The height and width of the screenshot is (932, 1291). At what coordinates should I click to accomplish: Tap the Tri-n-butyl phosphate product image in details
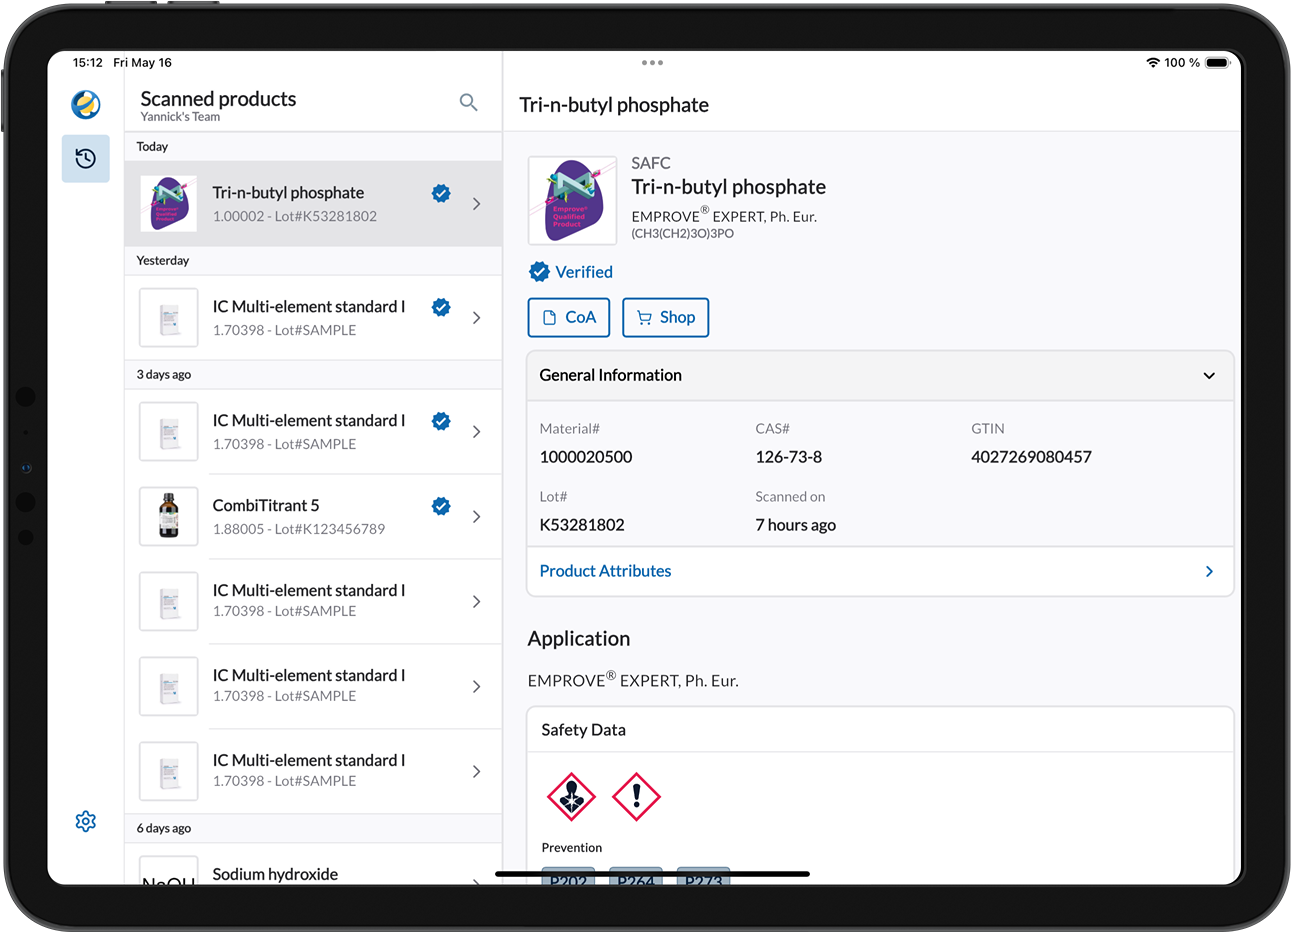point(572,201)
